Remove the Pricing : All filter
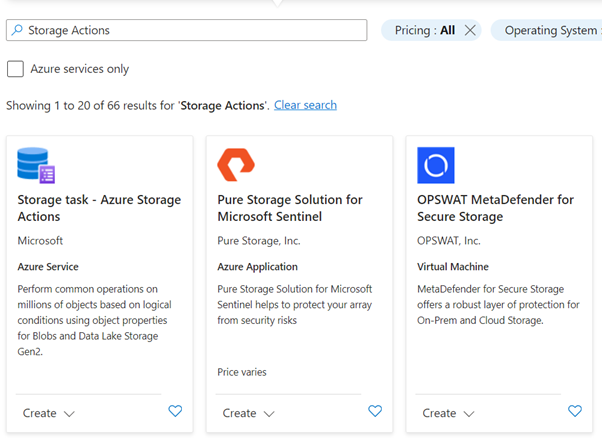Image resolution: width=602 pixels, height=440 pixels. point(470,30)
